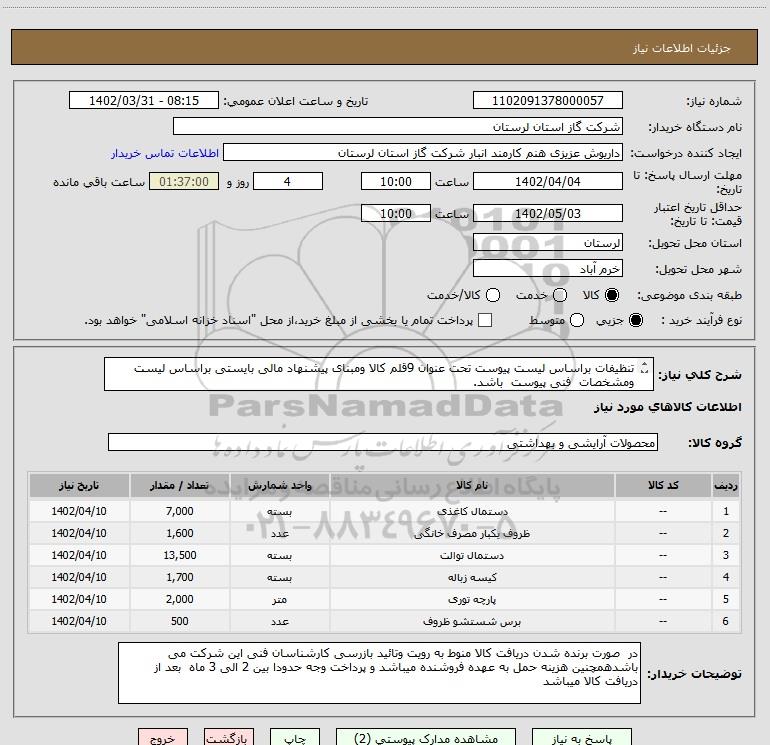The width and height of the screenshot is (770, 745).
Task: Click the ردیف column header
Action: 726,485
